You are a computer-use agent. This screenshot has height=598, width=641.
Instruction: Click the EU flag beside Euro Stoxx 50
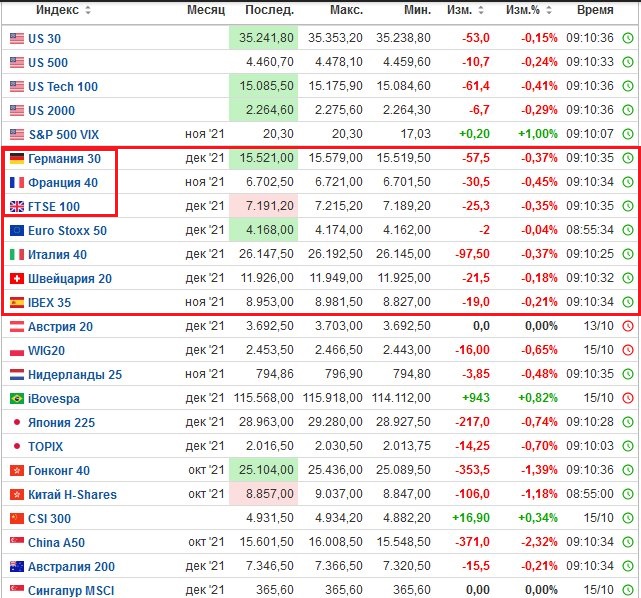[x=17, y=231]
